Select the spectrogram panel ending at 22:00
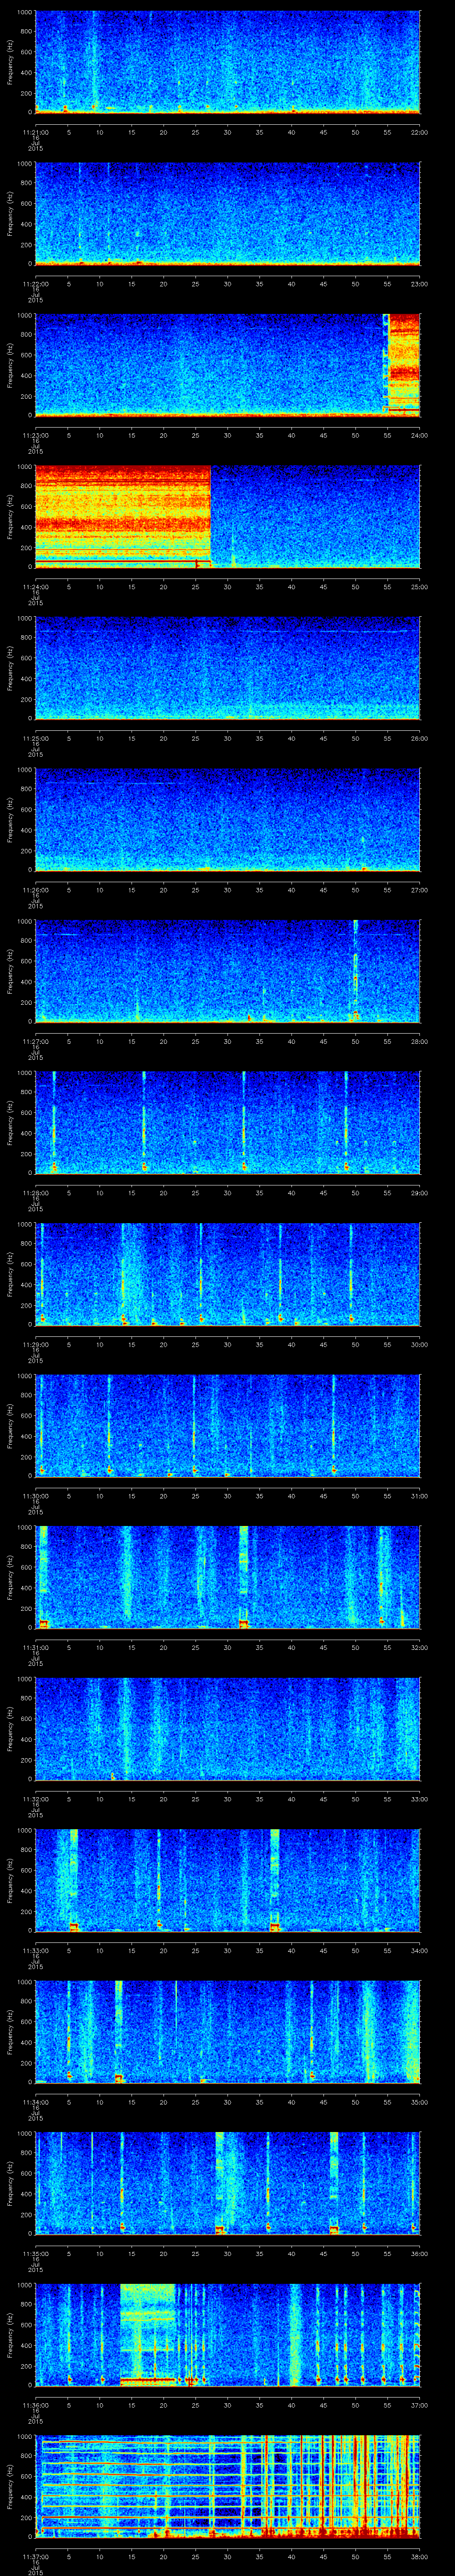Viewport: 455px width, 2576px height. point(227,62)
